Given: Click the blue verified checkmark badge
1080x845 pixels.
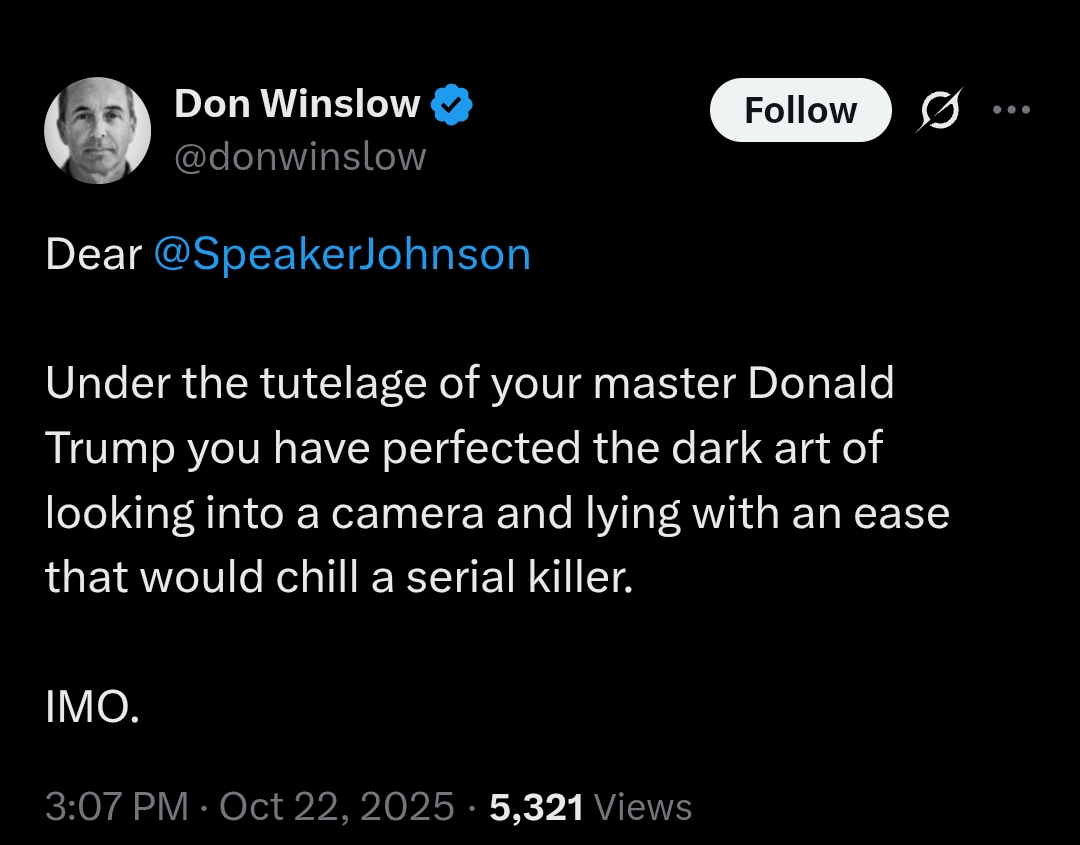Looking at the screenshot, I should pos(451,104).
